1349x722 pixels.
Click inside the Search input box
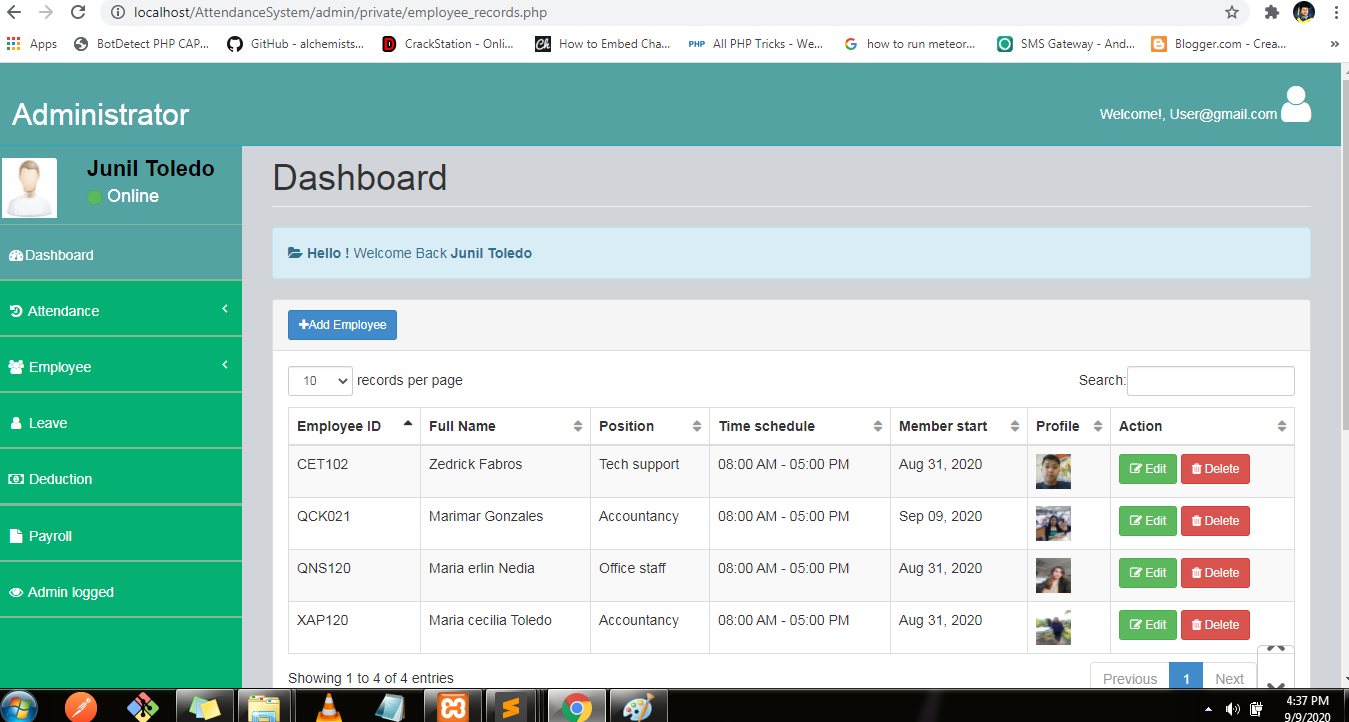[x=1210, y=381]
